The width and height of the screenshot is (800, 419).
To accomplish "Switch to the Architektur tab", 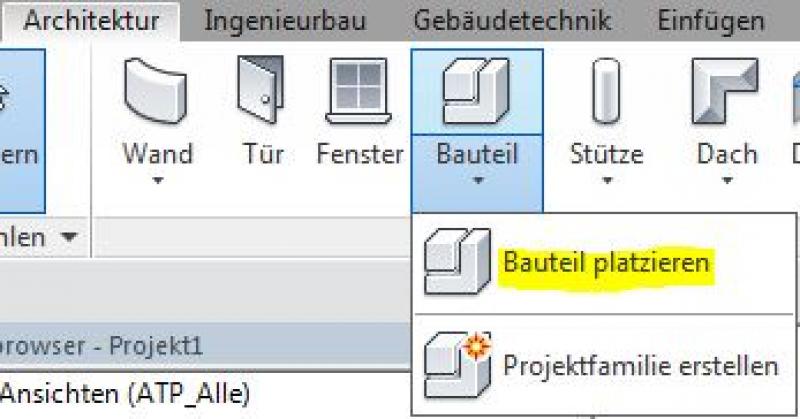I will tap(95, 21).
